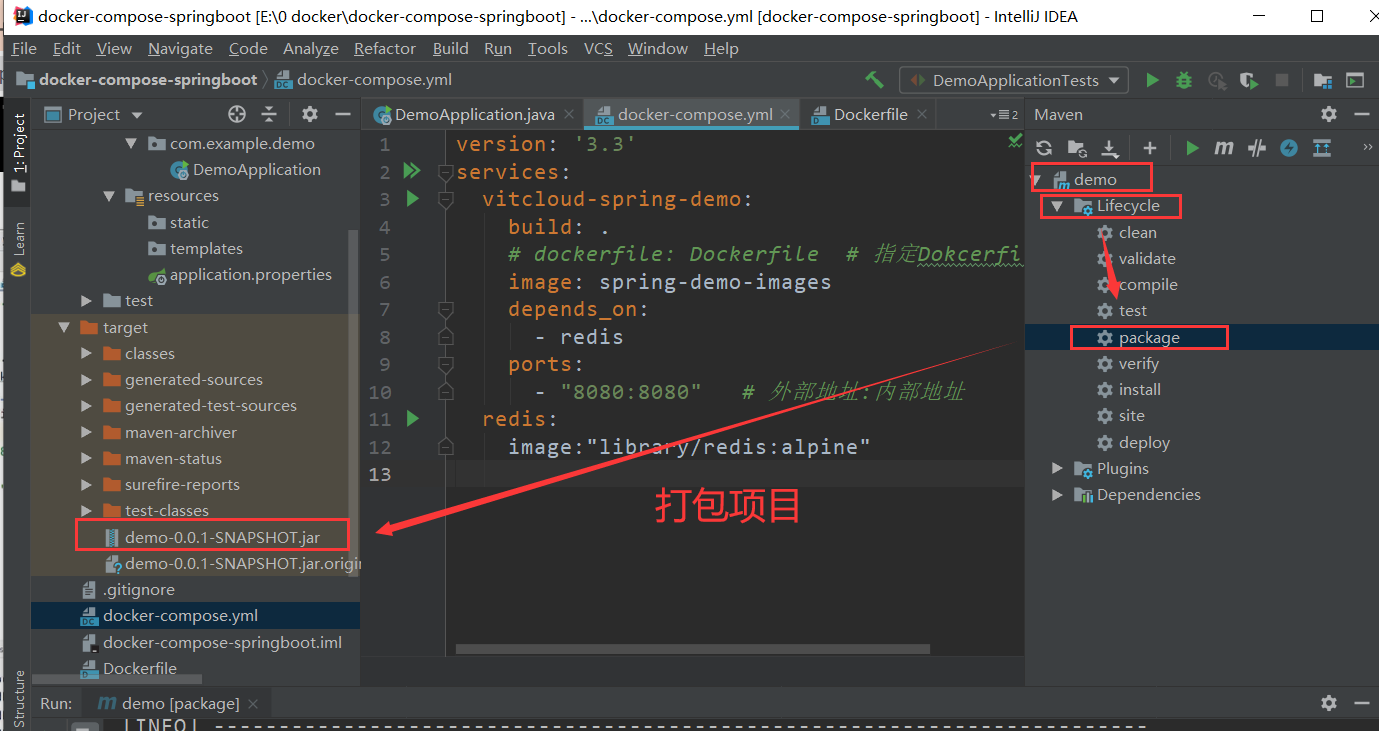
Task: Run the redis service via its gutter arrow on line 11
Action: click(x=412, y=418)
